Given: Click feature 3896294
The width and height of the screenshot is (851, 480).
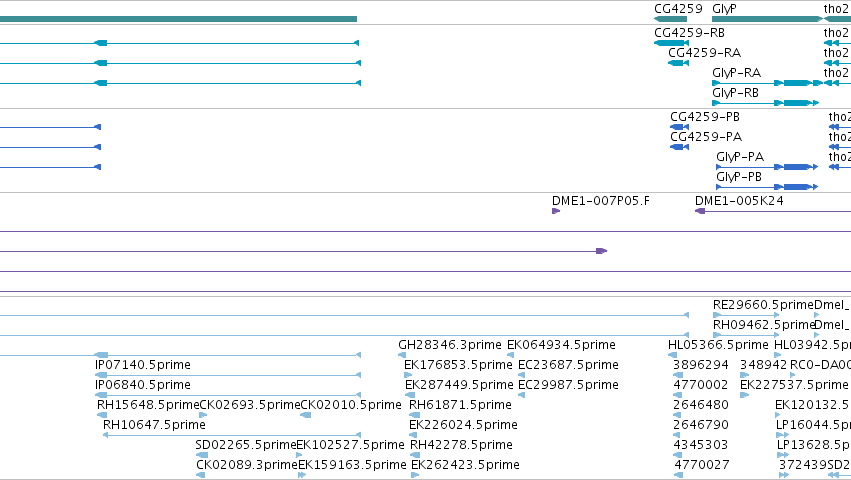Looking at the screenshot, I should 701,365.
